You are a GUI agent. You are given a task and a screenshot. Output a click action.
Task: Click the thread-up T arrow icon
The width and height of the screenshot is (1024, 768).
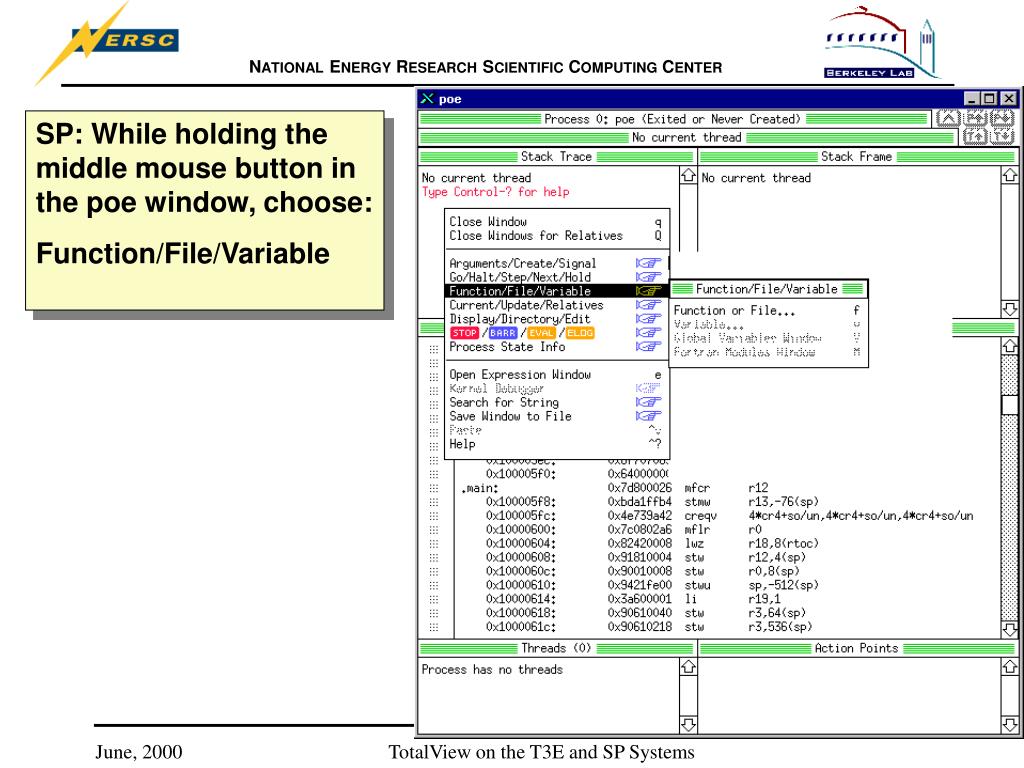click(975, 136)
